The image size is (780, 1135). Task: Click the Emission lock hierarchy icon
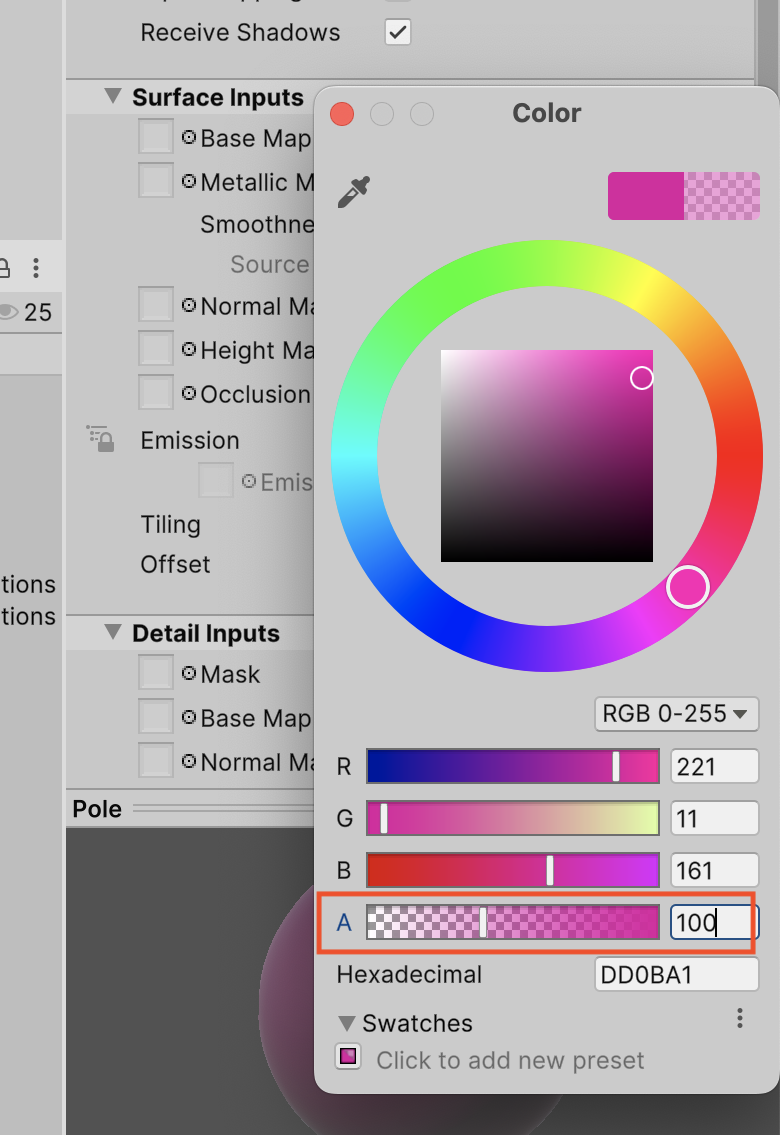point(99,438)
